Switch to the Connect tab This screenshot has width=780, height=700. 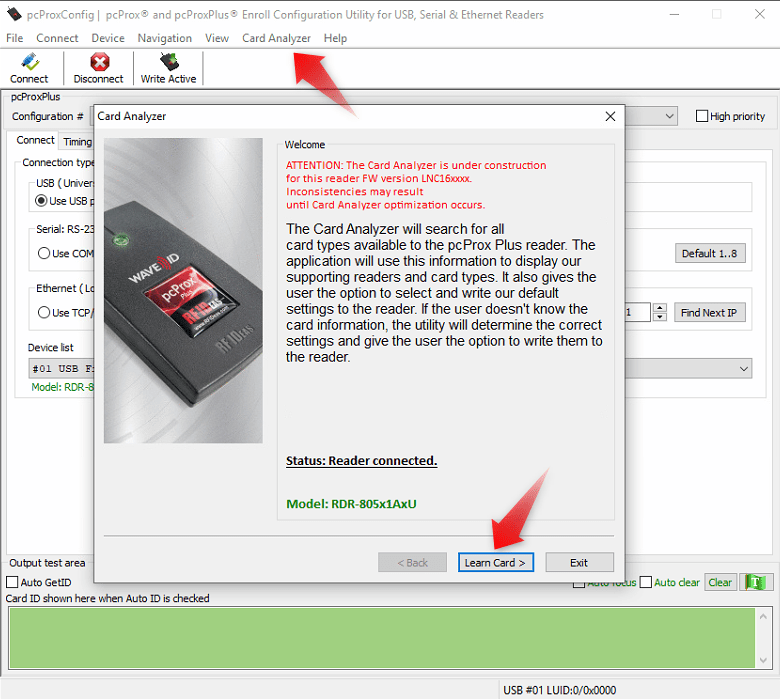pyautogui.click(x=35, y=140)
